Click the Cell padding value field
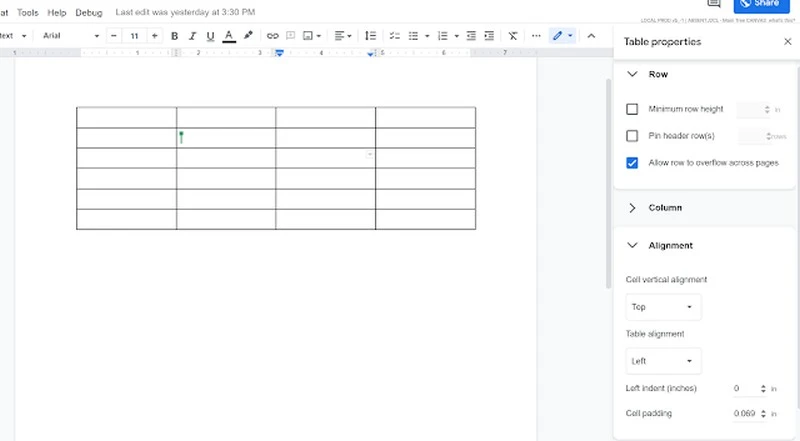 tap(745, 413)
